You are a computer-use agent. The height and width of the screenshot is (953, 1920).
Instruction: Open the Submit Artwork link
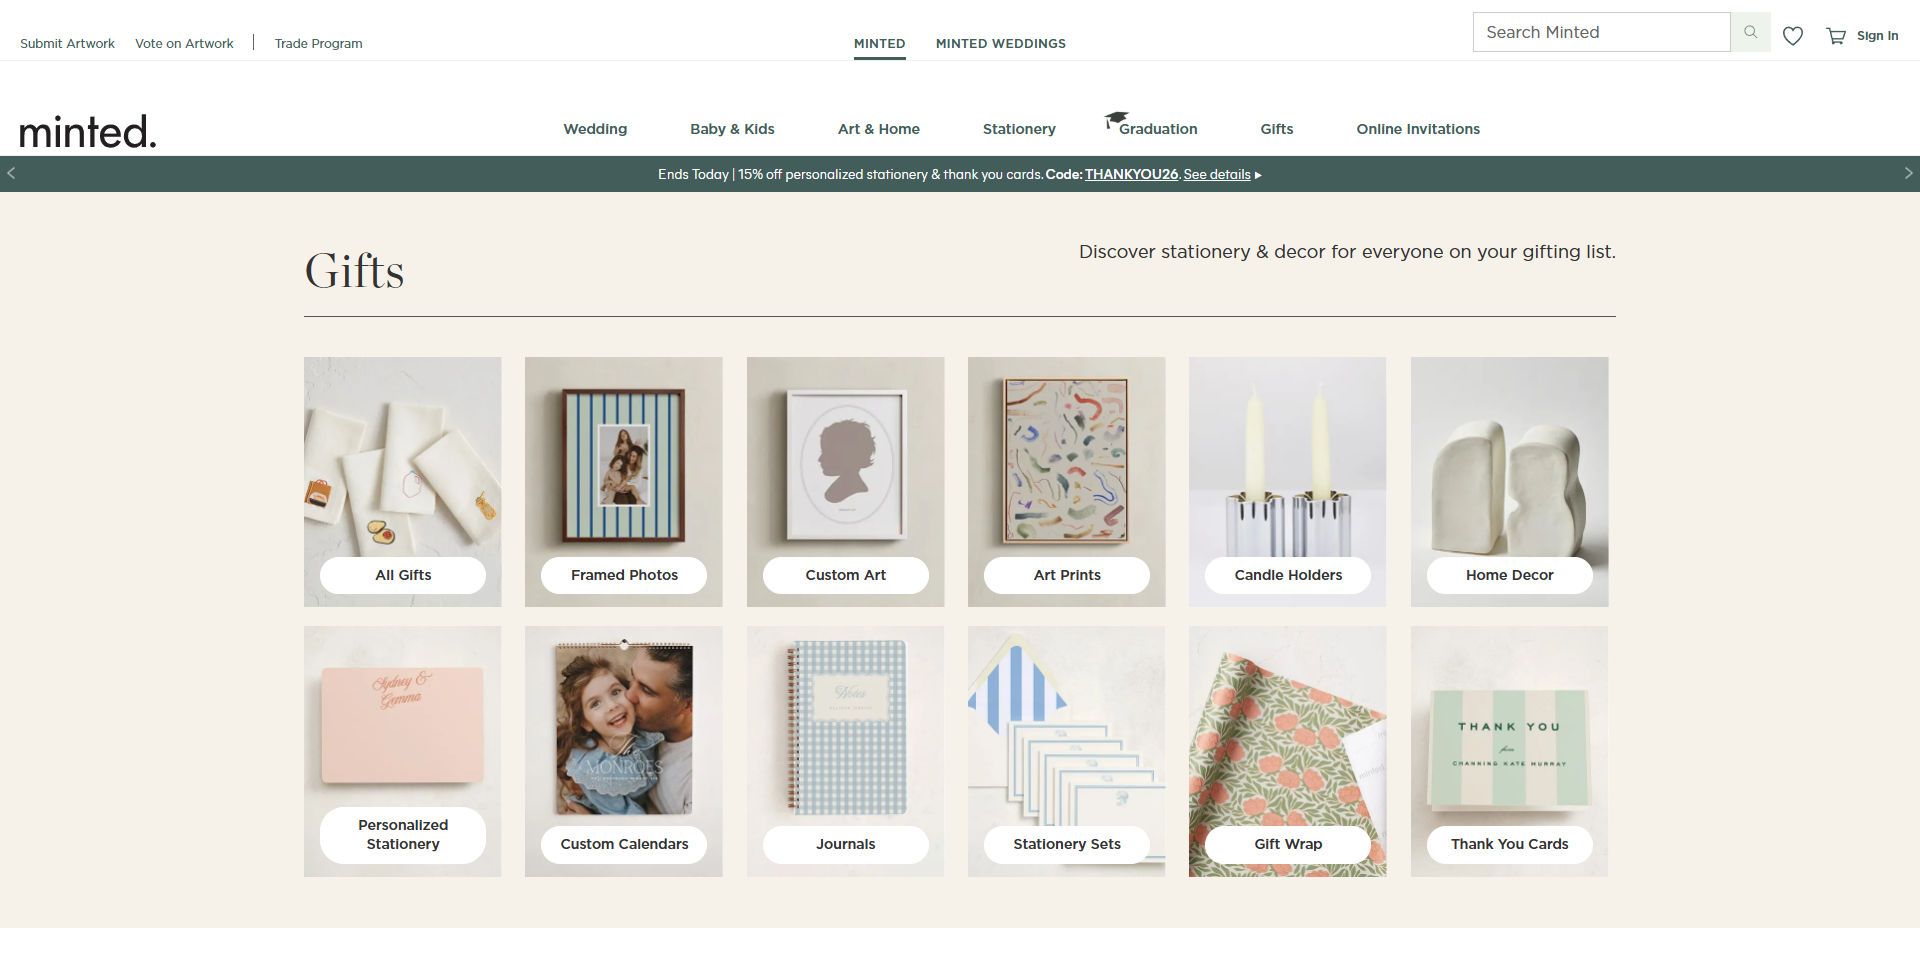(x=67, y=43)
